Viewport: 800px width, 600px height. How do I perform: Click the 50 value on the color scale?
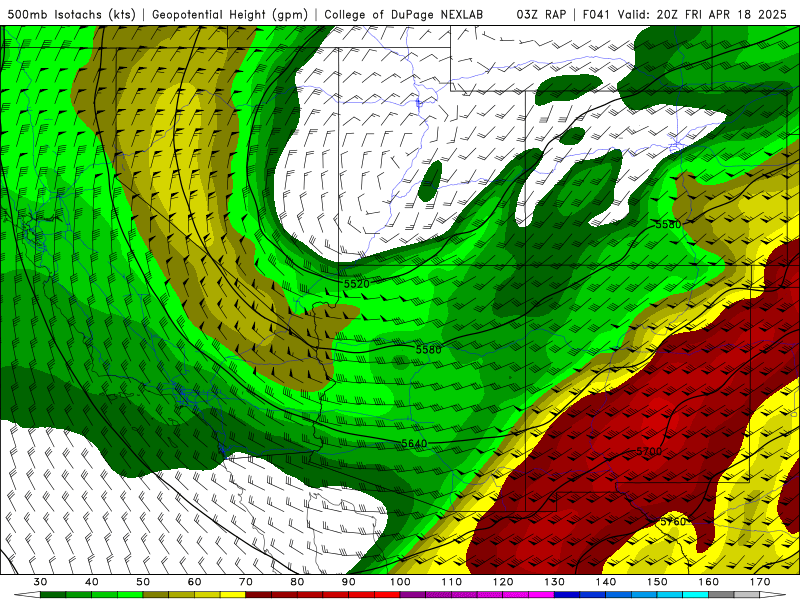coord(143,582)
